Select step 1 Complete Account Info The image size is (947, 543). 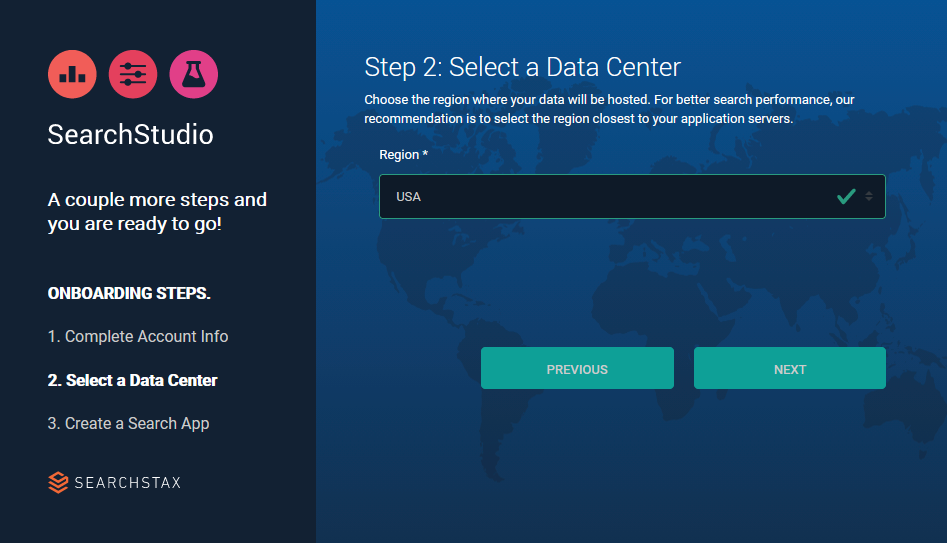pyautogui.click(x=138, y=336)
